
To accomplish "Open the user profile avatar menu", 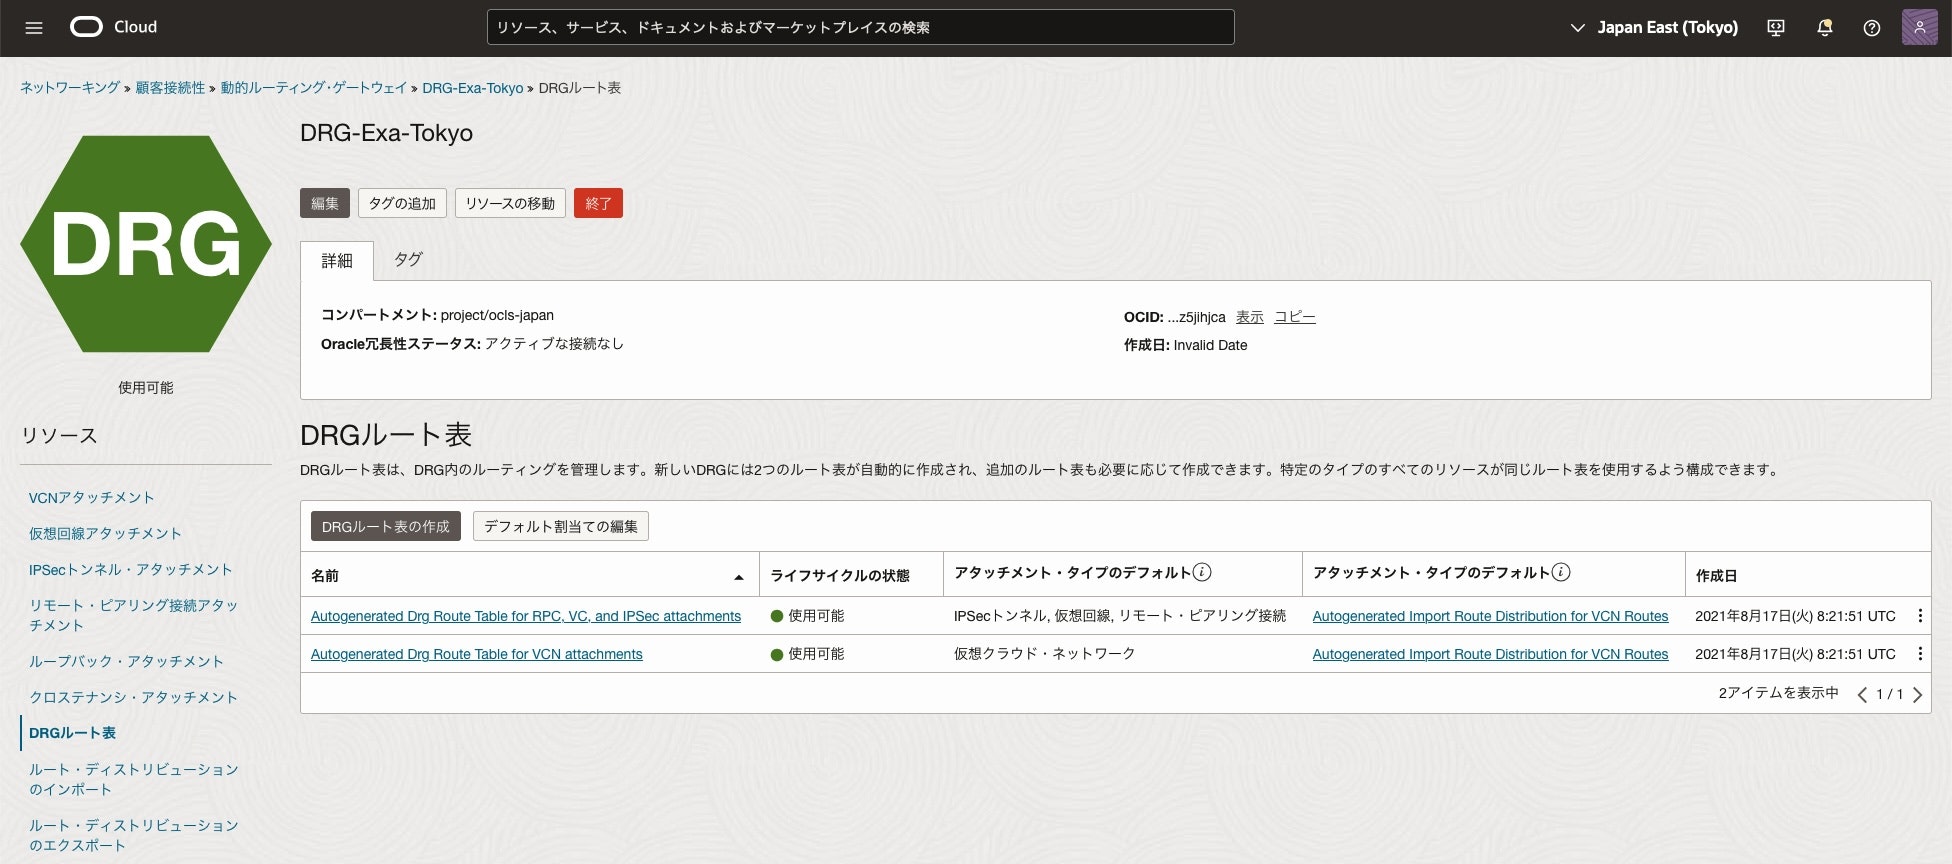I will point(1919,27).
